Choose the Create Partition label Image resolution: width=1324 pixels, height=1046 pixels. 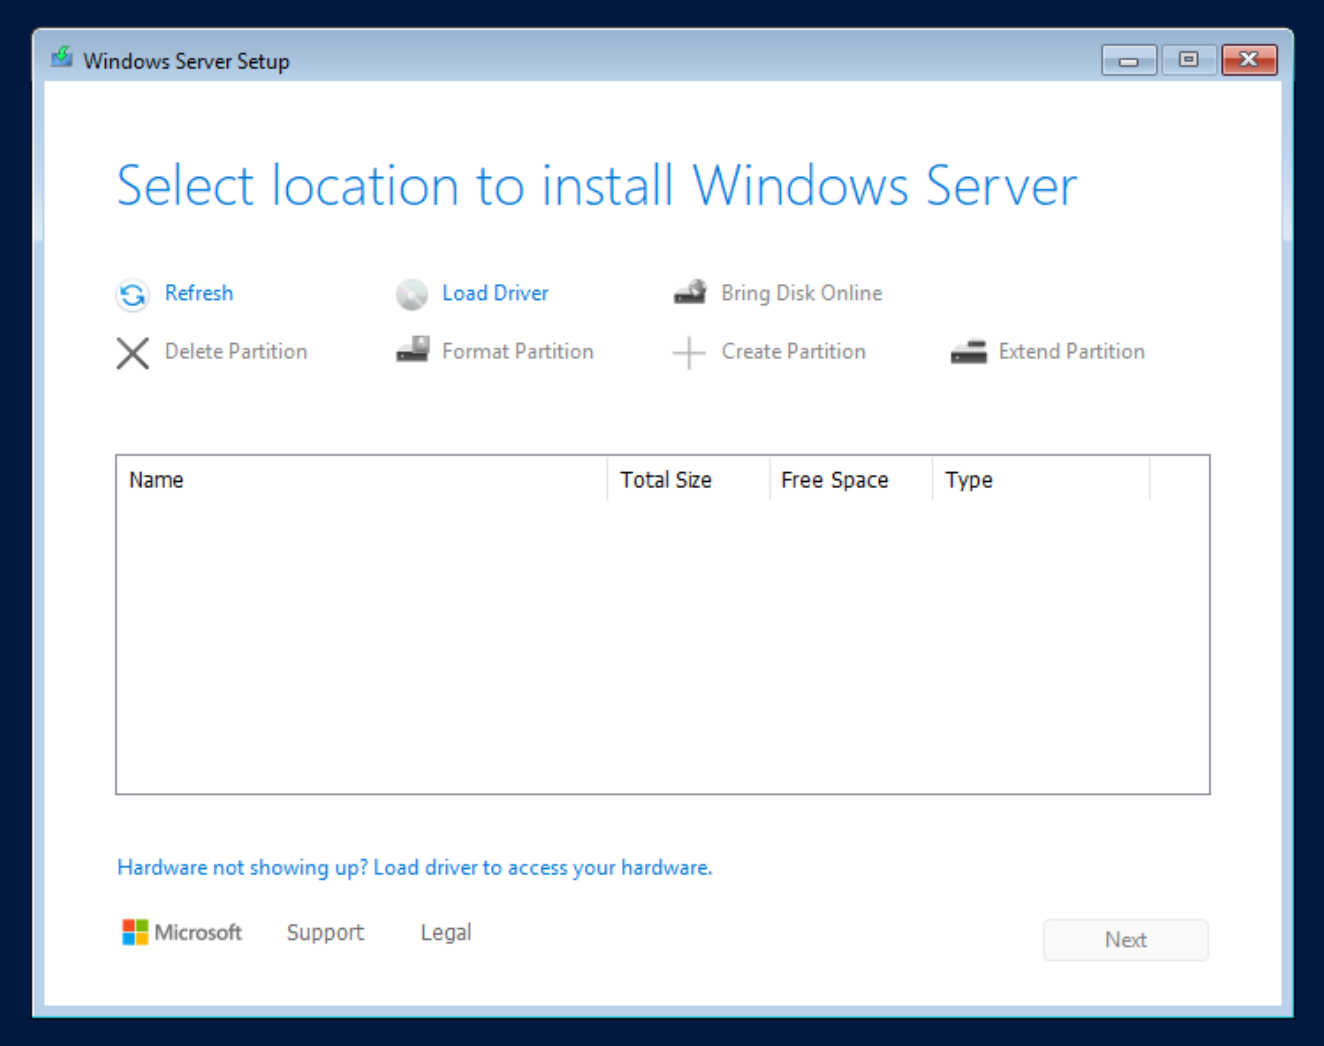click(x=794, y=351)
